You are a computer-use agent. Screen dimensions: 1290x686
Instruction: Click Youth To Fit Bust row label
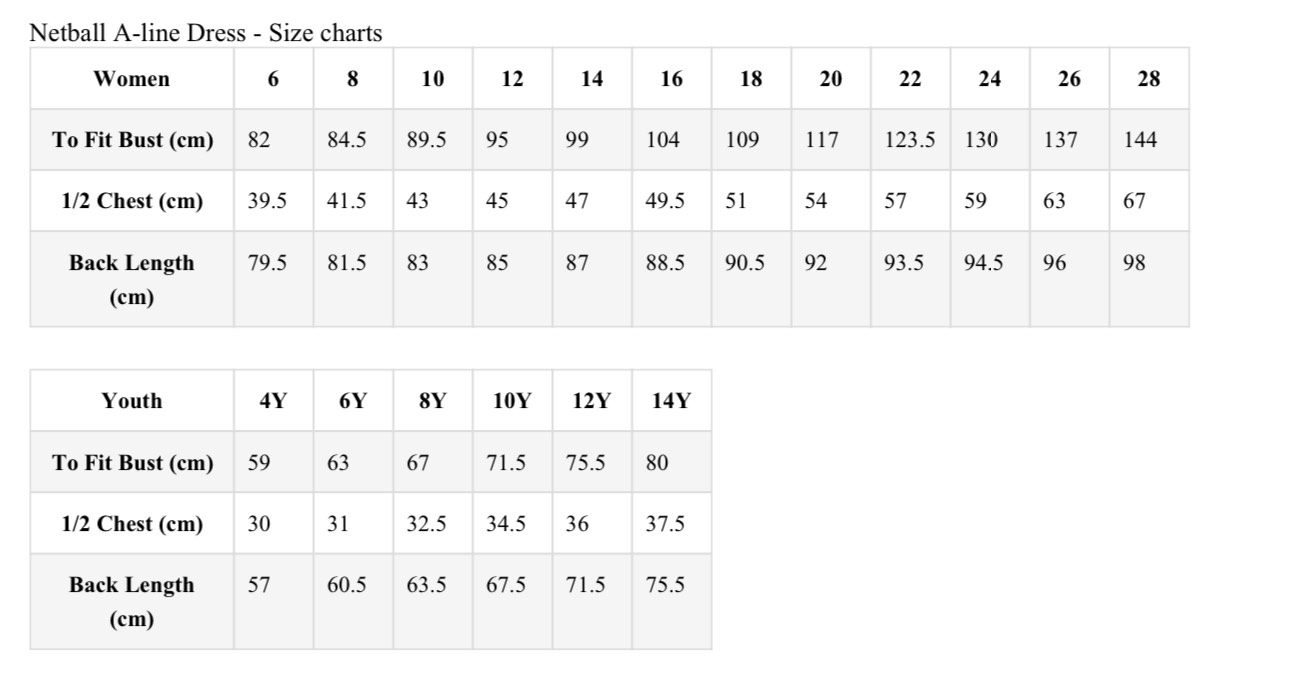132,462
